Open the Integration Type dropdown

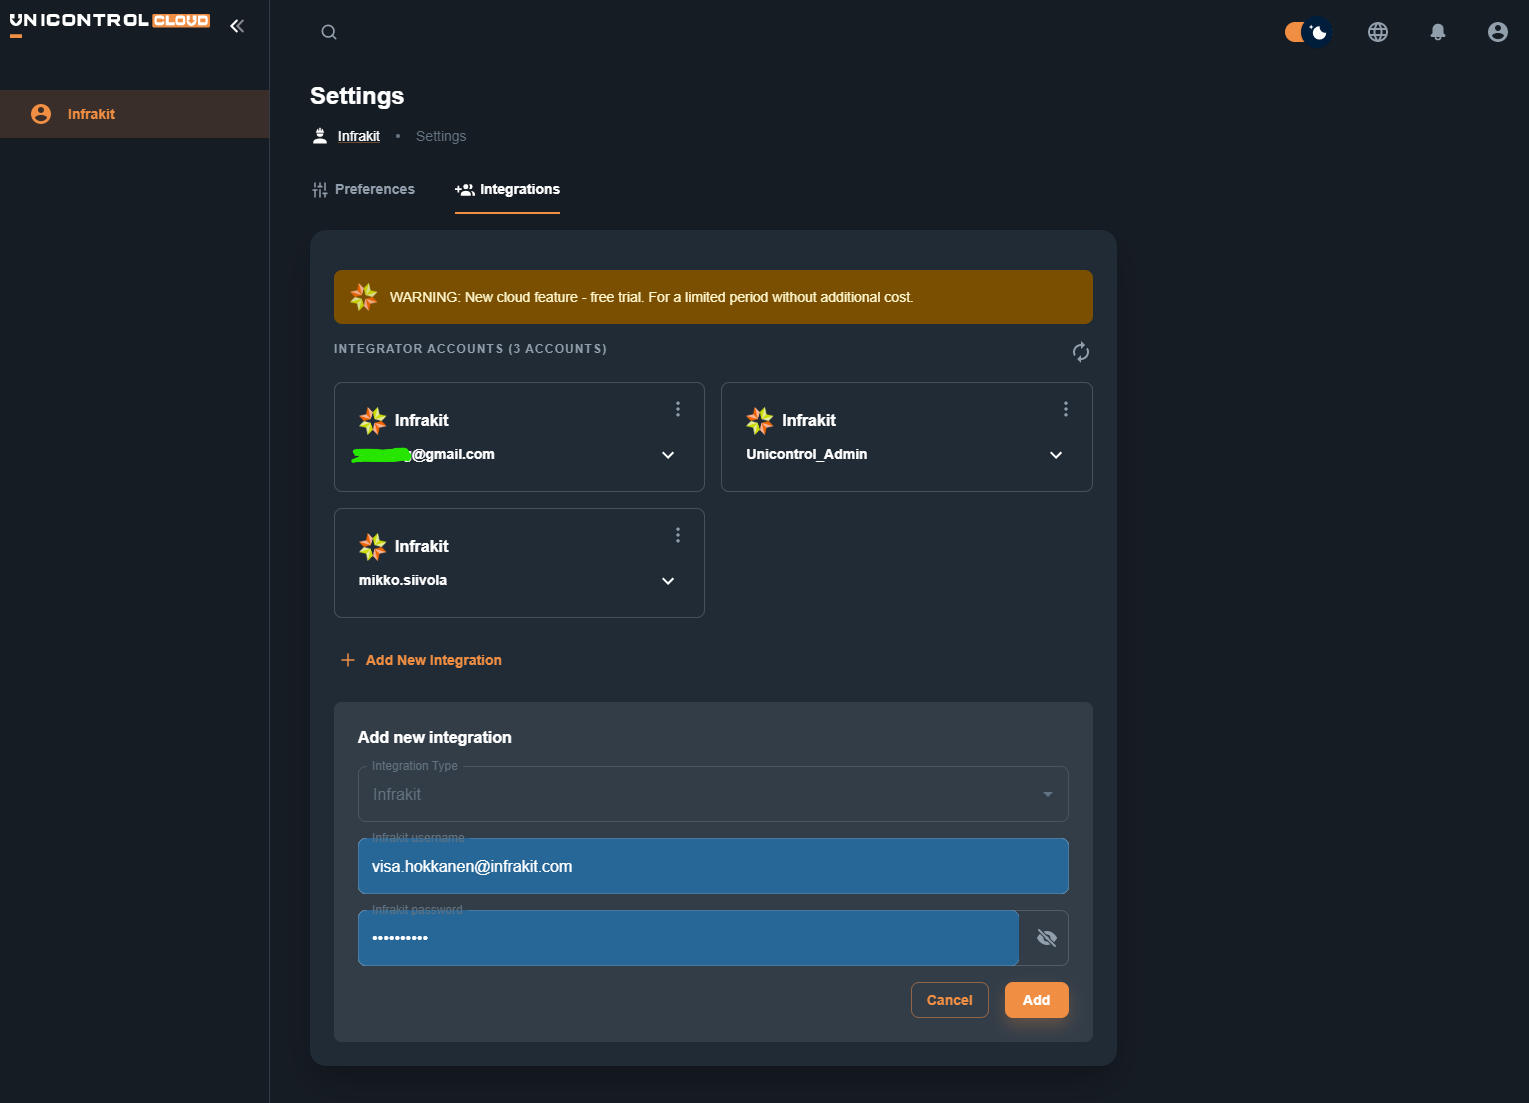(x=713, y=794)
